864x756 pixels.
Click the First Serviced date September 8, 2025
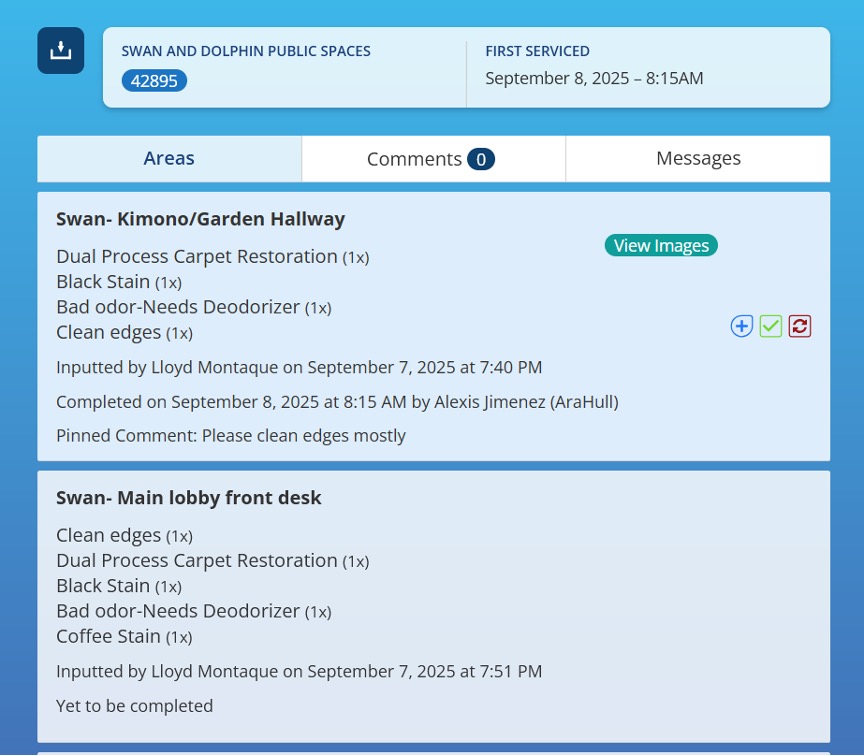tap(594, 78)
